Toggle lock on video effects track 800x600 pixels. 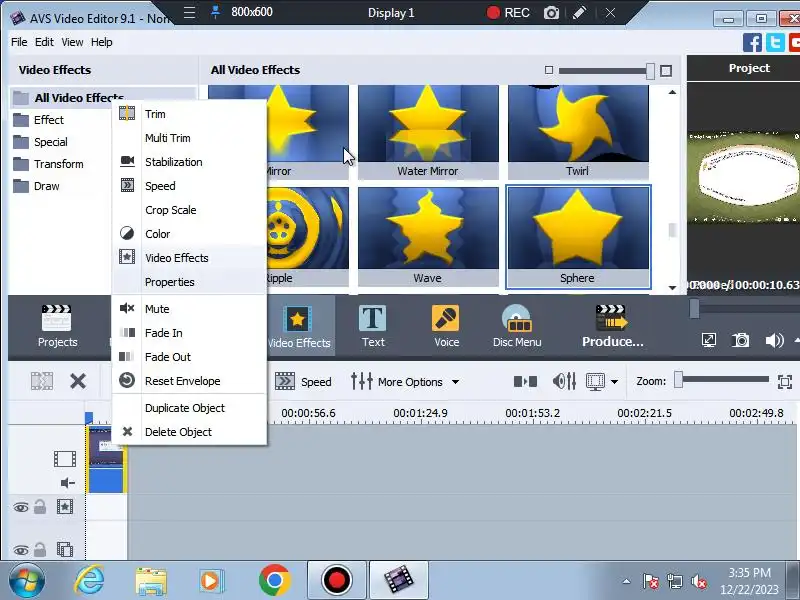point(40,507)
